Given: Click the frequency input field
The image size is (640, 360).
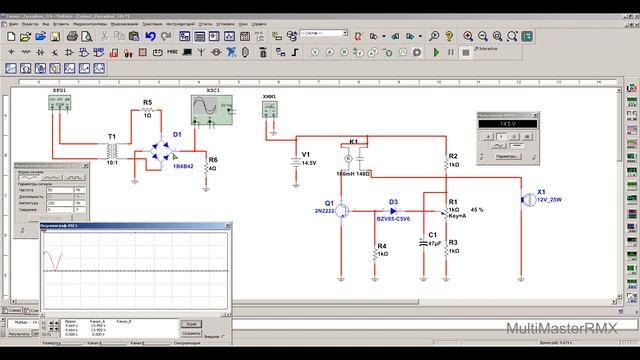Looking at the screenshot, I should tap(60, 190).
